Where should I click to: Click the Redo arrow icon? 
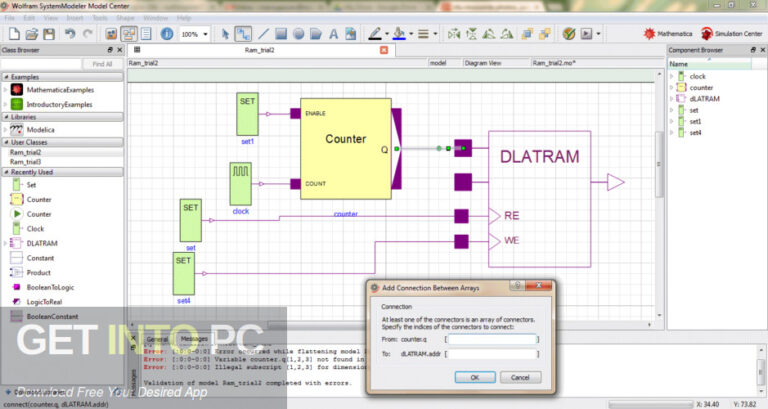pyautogui.click(x=88, y=34)
